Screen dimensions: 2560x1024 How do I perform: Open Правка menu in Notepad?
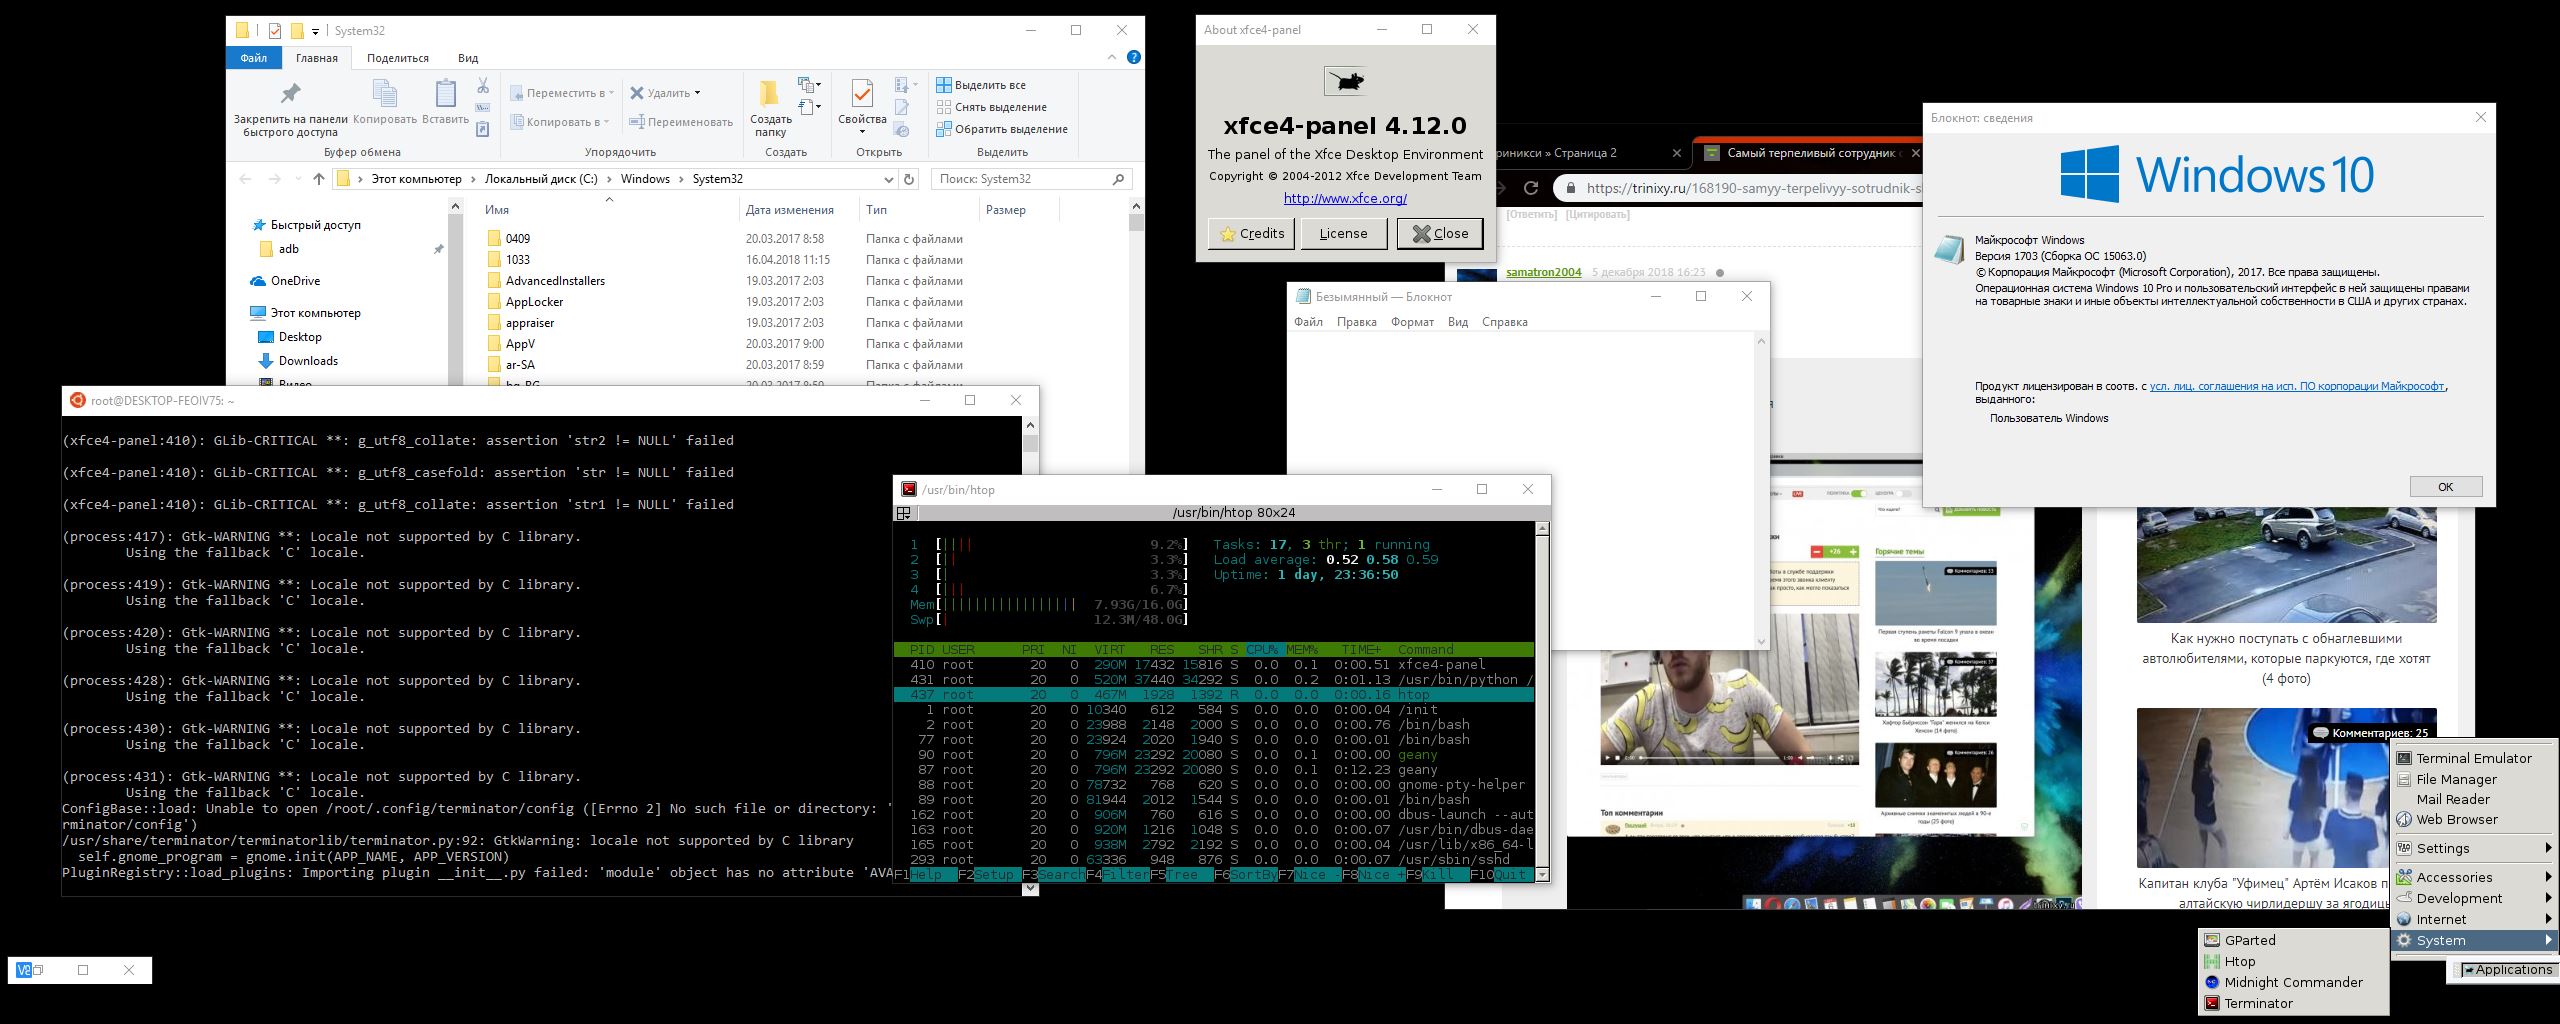click(x=1356, y=322)
